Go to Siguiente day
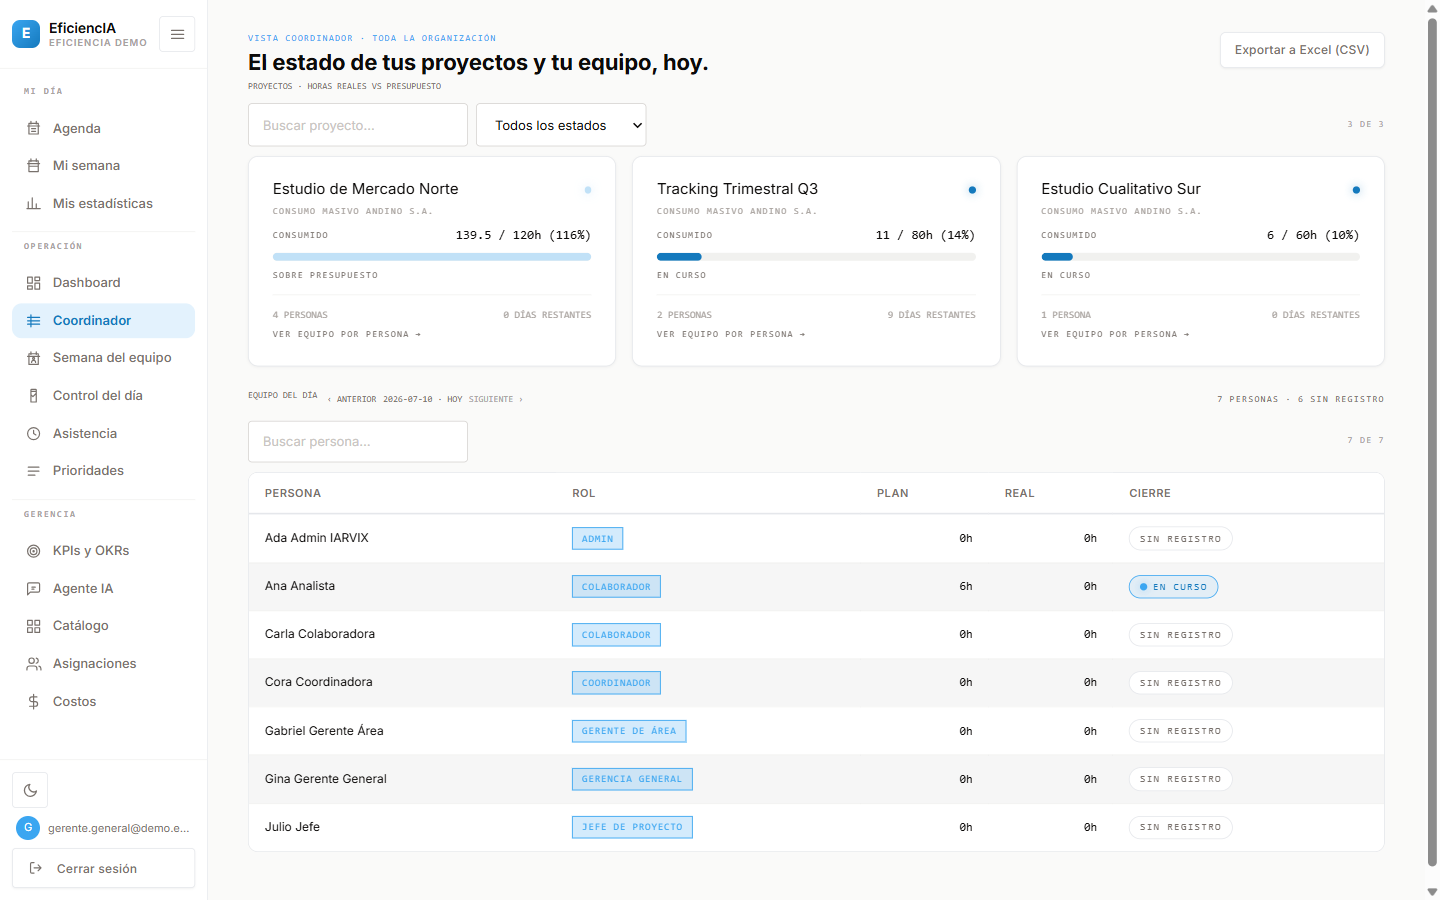This screenshot has height=900, width=1440. coord(496,399)
